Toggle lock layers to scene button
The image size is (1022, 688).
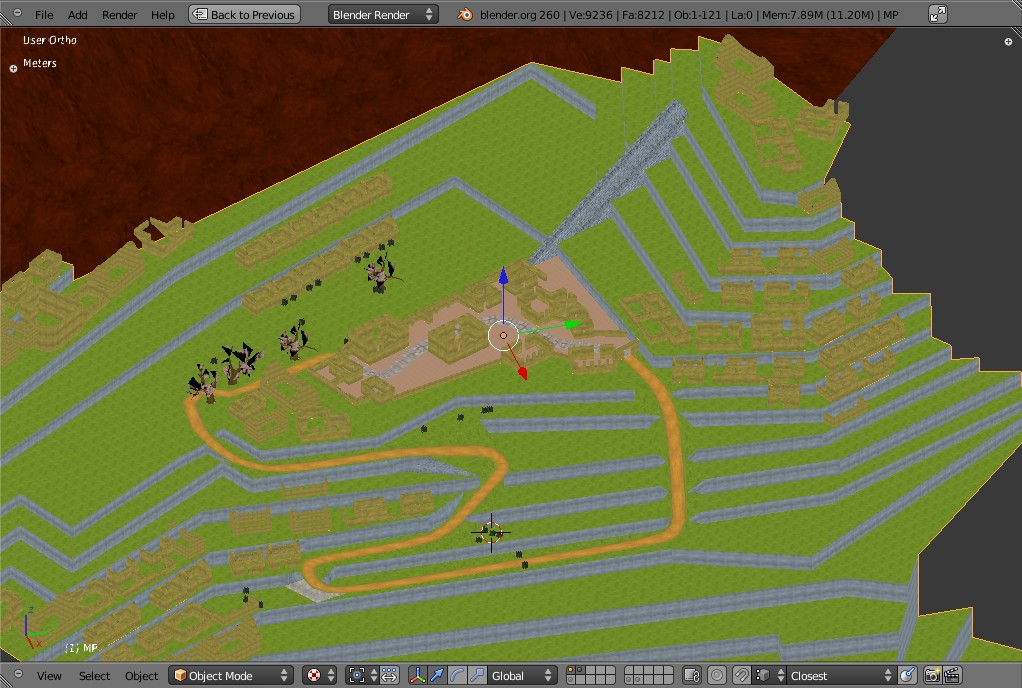pyautogui.click(x=692, y=676)
